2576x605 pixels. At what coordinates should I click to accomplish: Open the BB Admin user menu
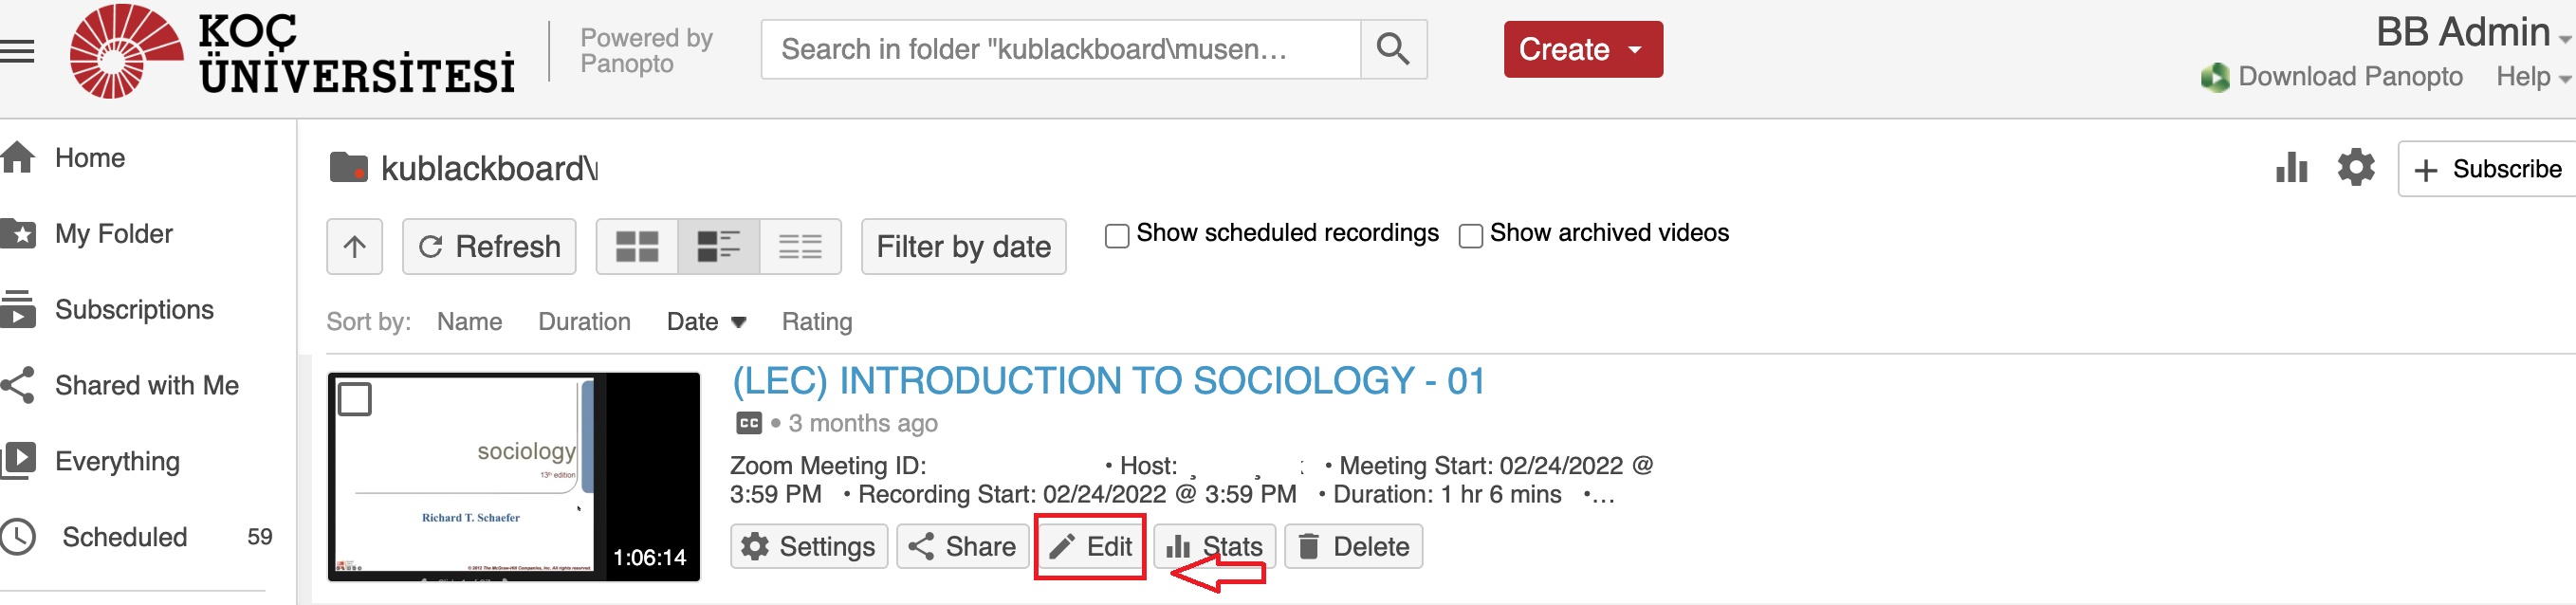tap(2470, 33)
